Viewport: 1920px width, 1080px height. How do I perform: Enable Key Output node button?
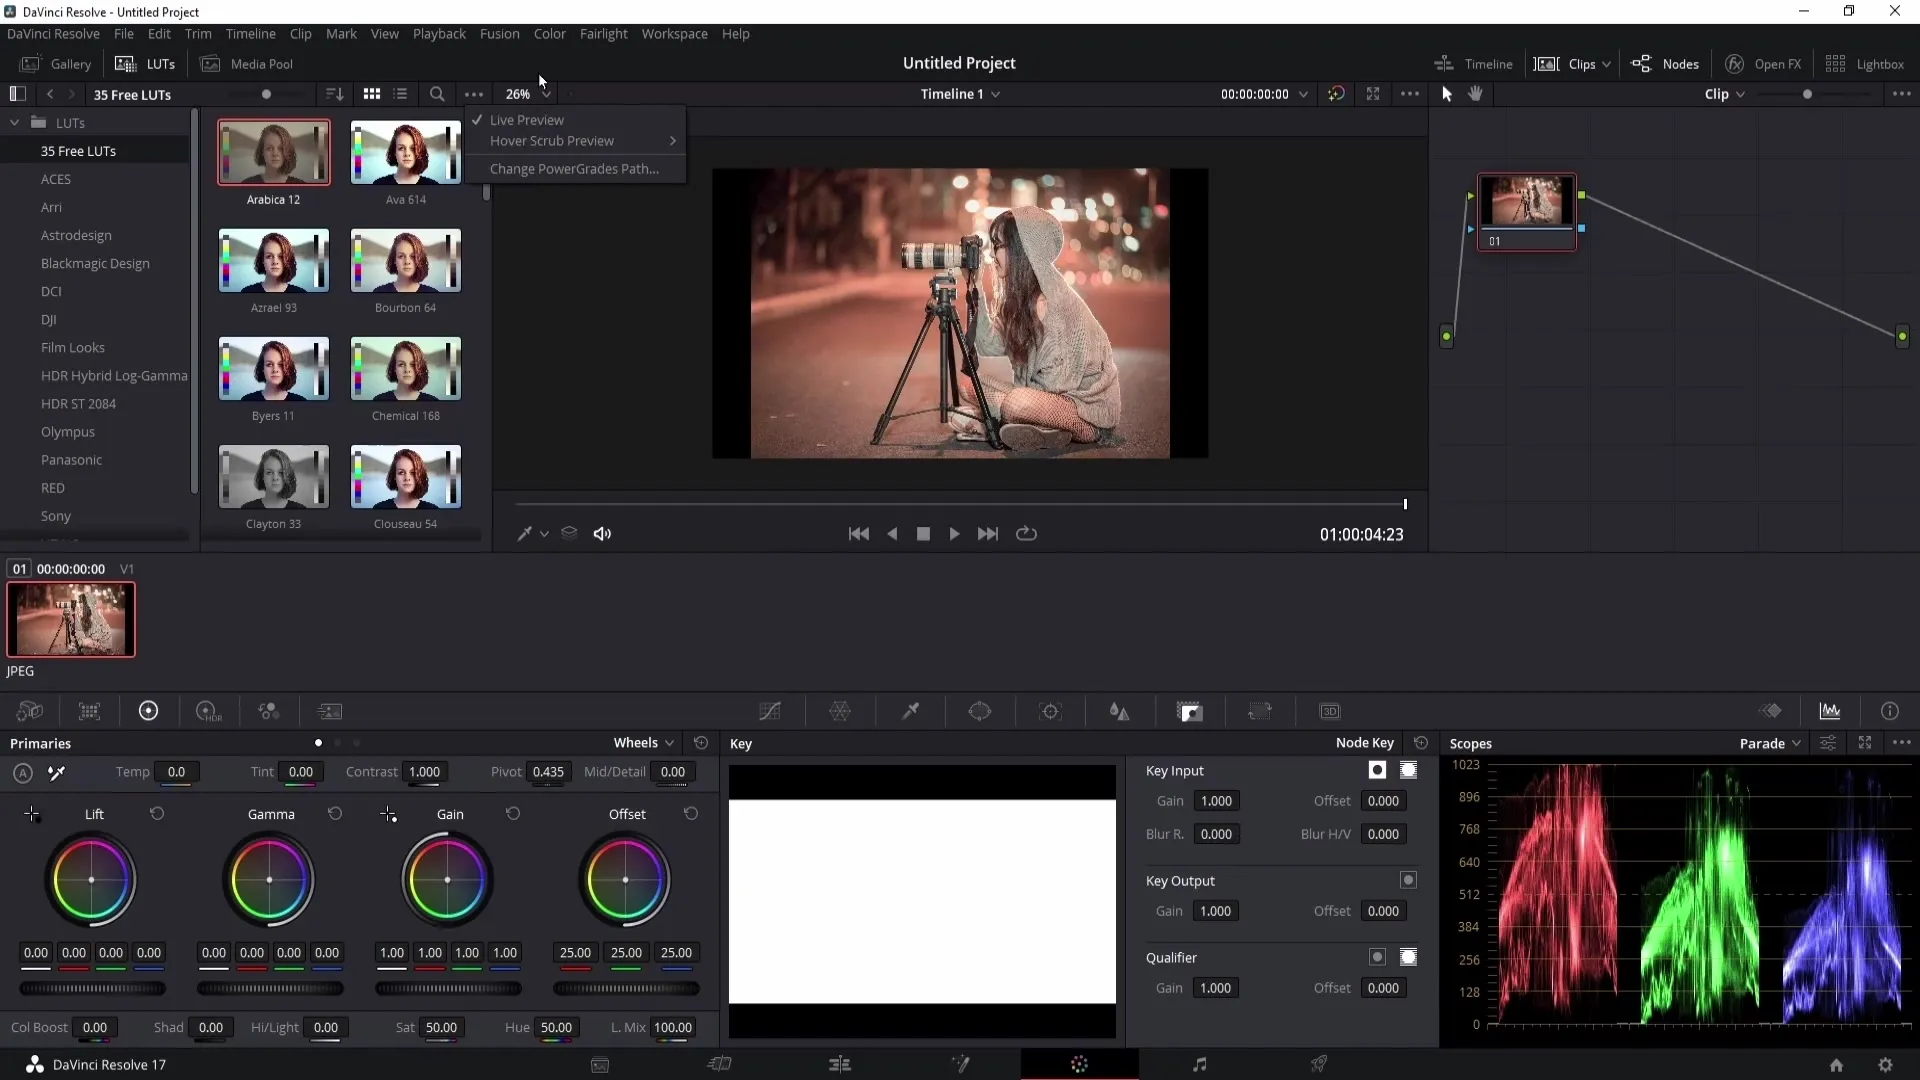point(1408,880)
